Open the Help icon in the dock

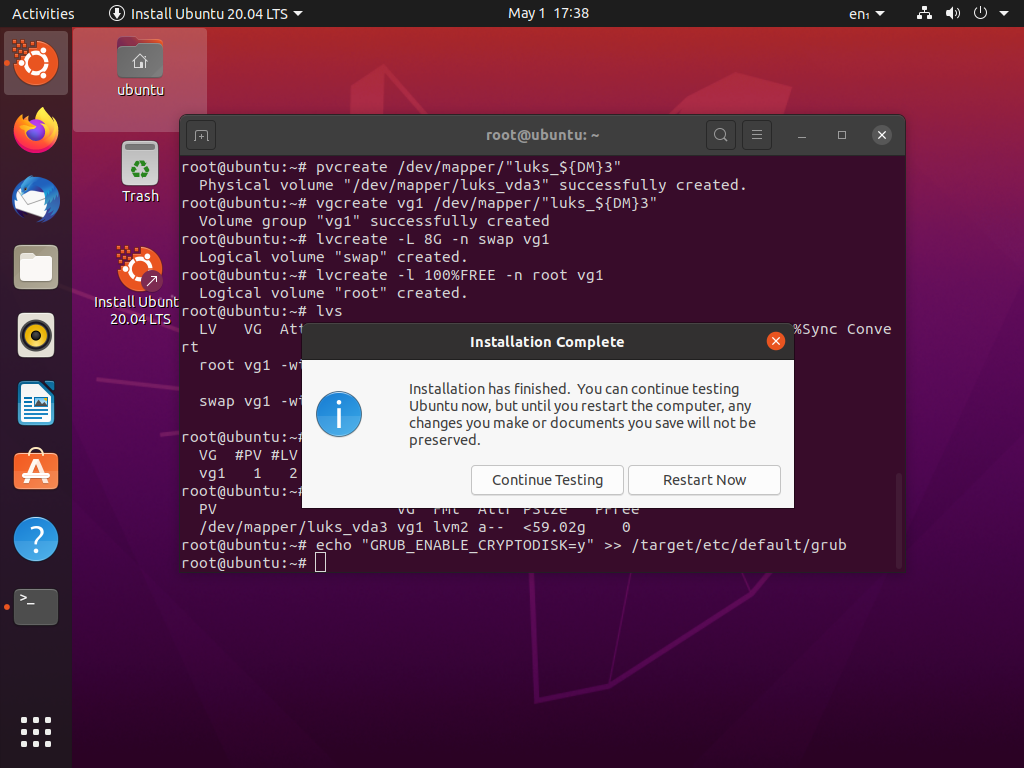point(36,539)
